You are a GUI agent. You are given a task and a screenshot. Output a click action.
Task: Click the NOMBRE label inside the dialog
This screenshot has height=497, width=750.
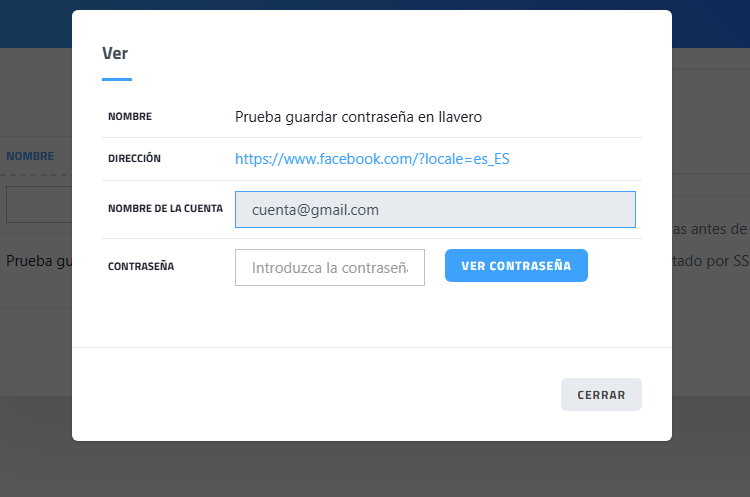point(130,117)
